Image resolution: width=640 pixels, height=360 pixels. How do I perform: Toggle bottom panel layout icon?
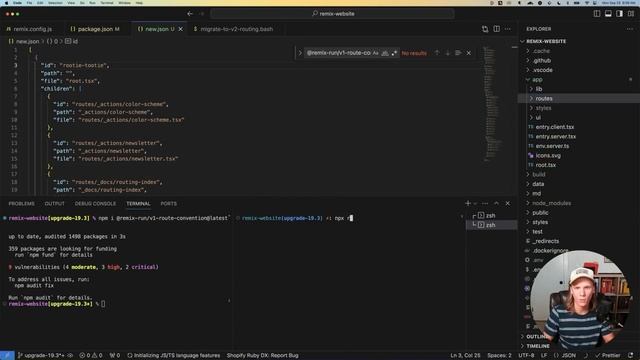608,13
